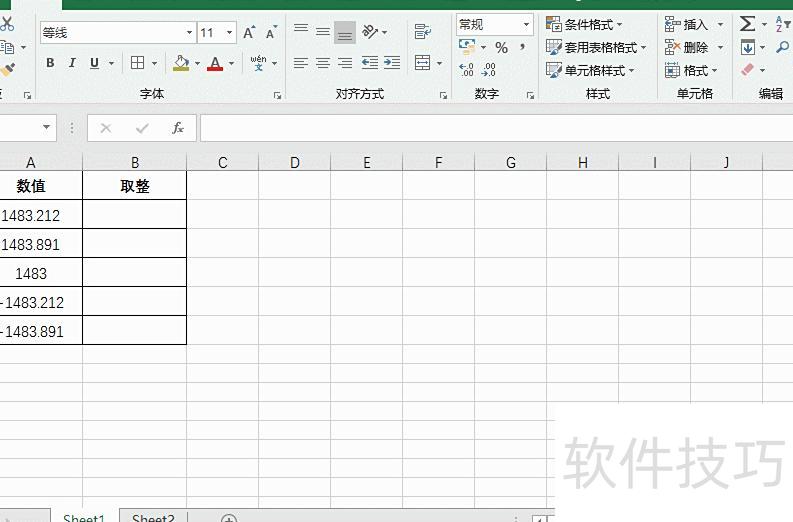Click Clear eraser icon
Viewport: 793px width, 522px height.
click(747, 70)
